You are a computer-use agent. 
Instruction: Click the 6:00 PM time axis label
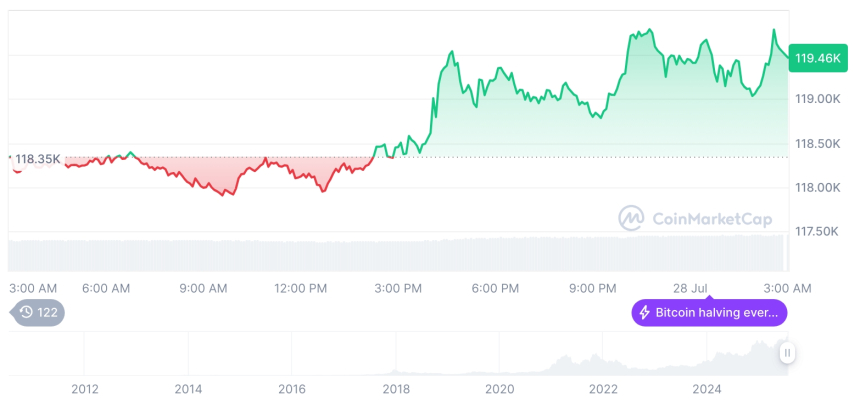coord(495,288)
